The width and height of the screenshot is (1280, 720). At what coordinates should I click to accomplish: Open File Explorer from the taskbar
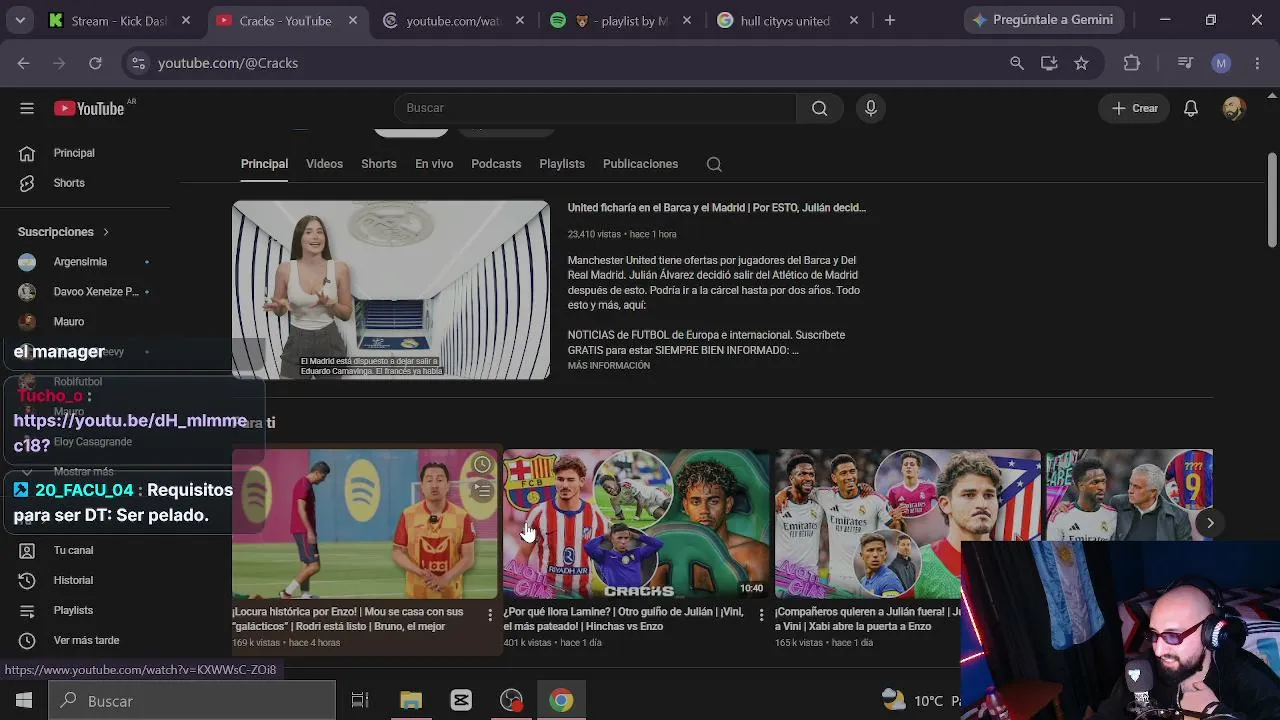tap(411, 701)
